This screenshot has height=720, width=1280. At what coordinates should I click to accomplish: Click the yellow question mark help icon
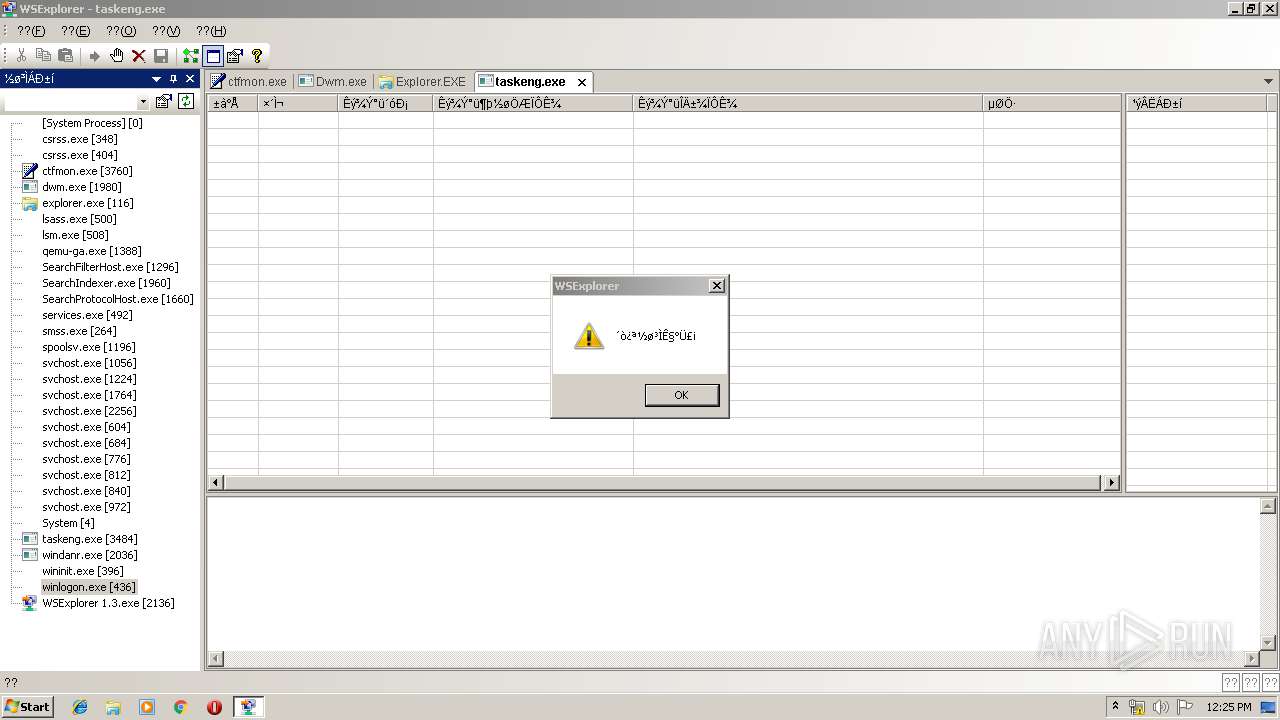[x=257, y=56]
